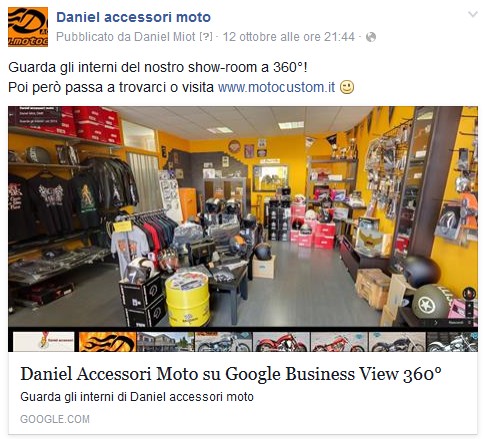Click the globe public audience icon

click(371, 37)
